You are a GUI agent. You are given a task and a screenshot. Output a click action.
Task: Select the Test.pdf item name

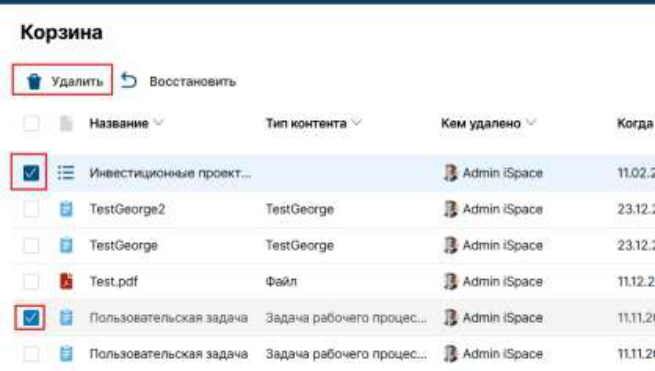coord(114,282)
